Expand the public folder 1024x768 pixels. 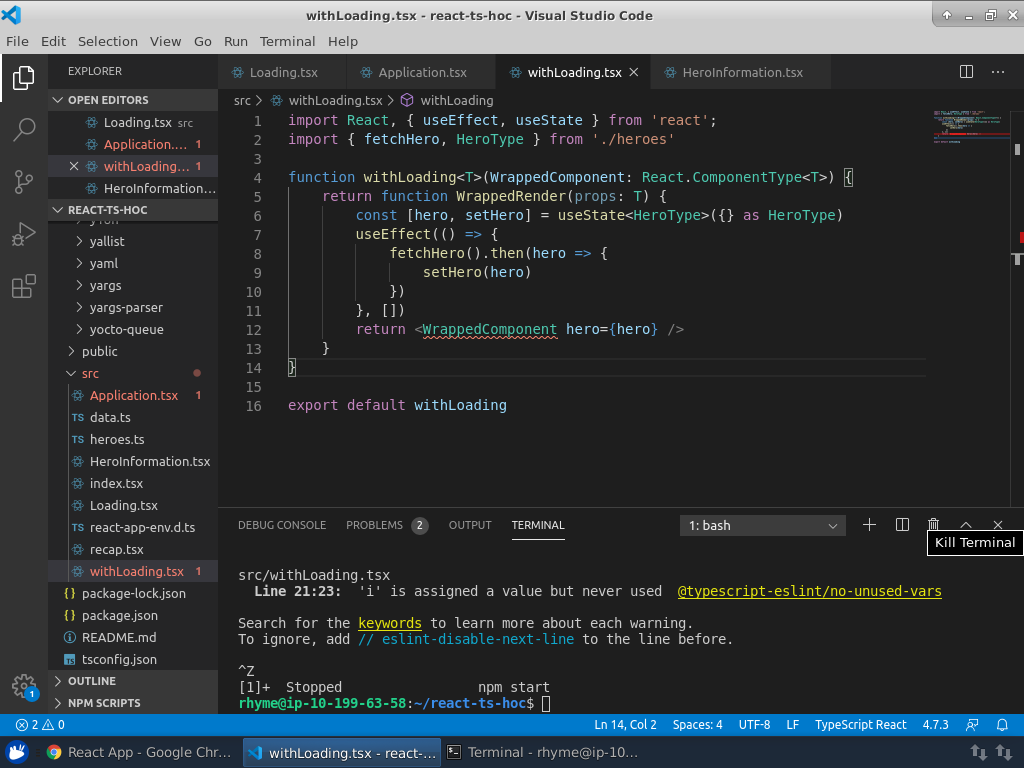tap(99, 351)
